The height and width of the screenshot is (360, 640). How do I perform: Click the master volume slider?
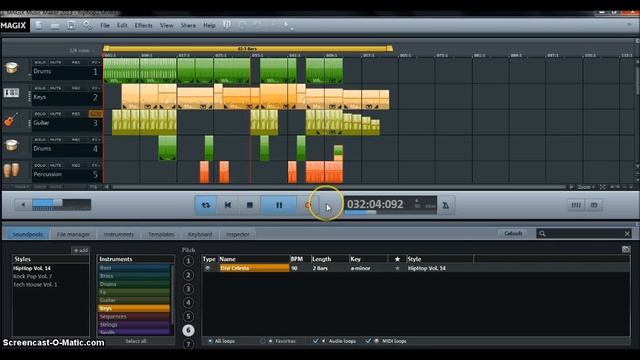61,204
